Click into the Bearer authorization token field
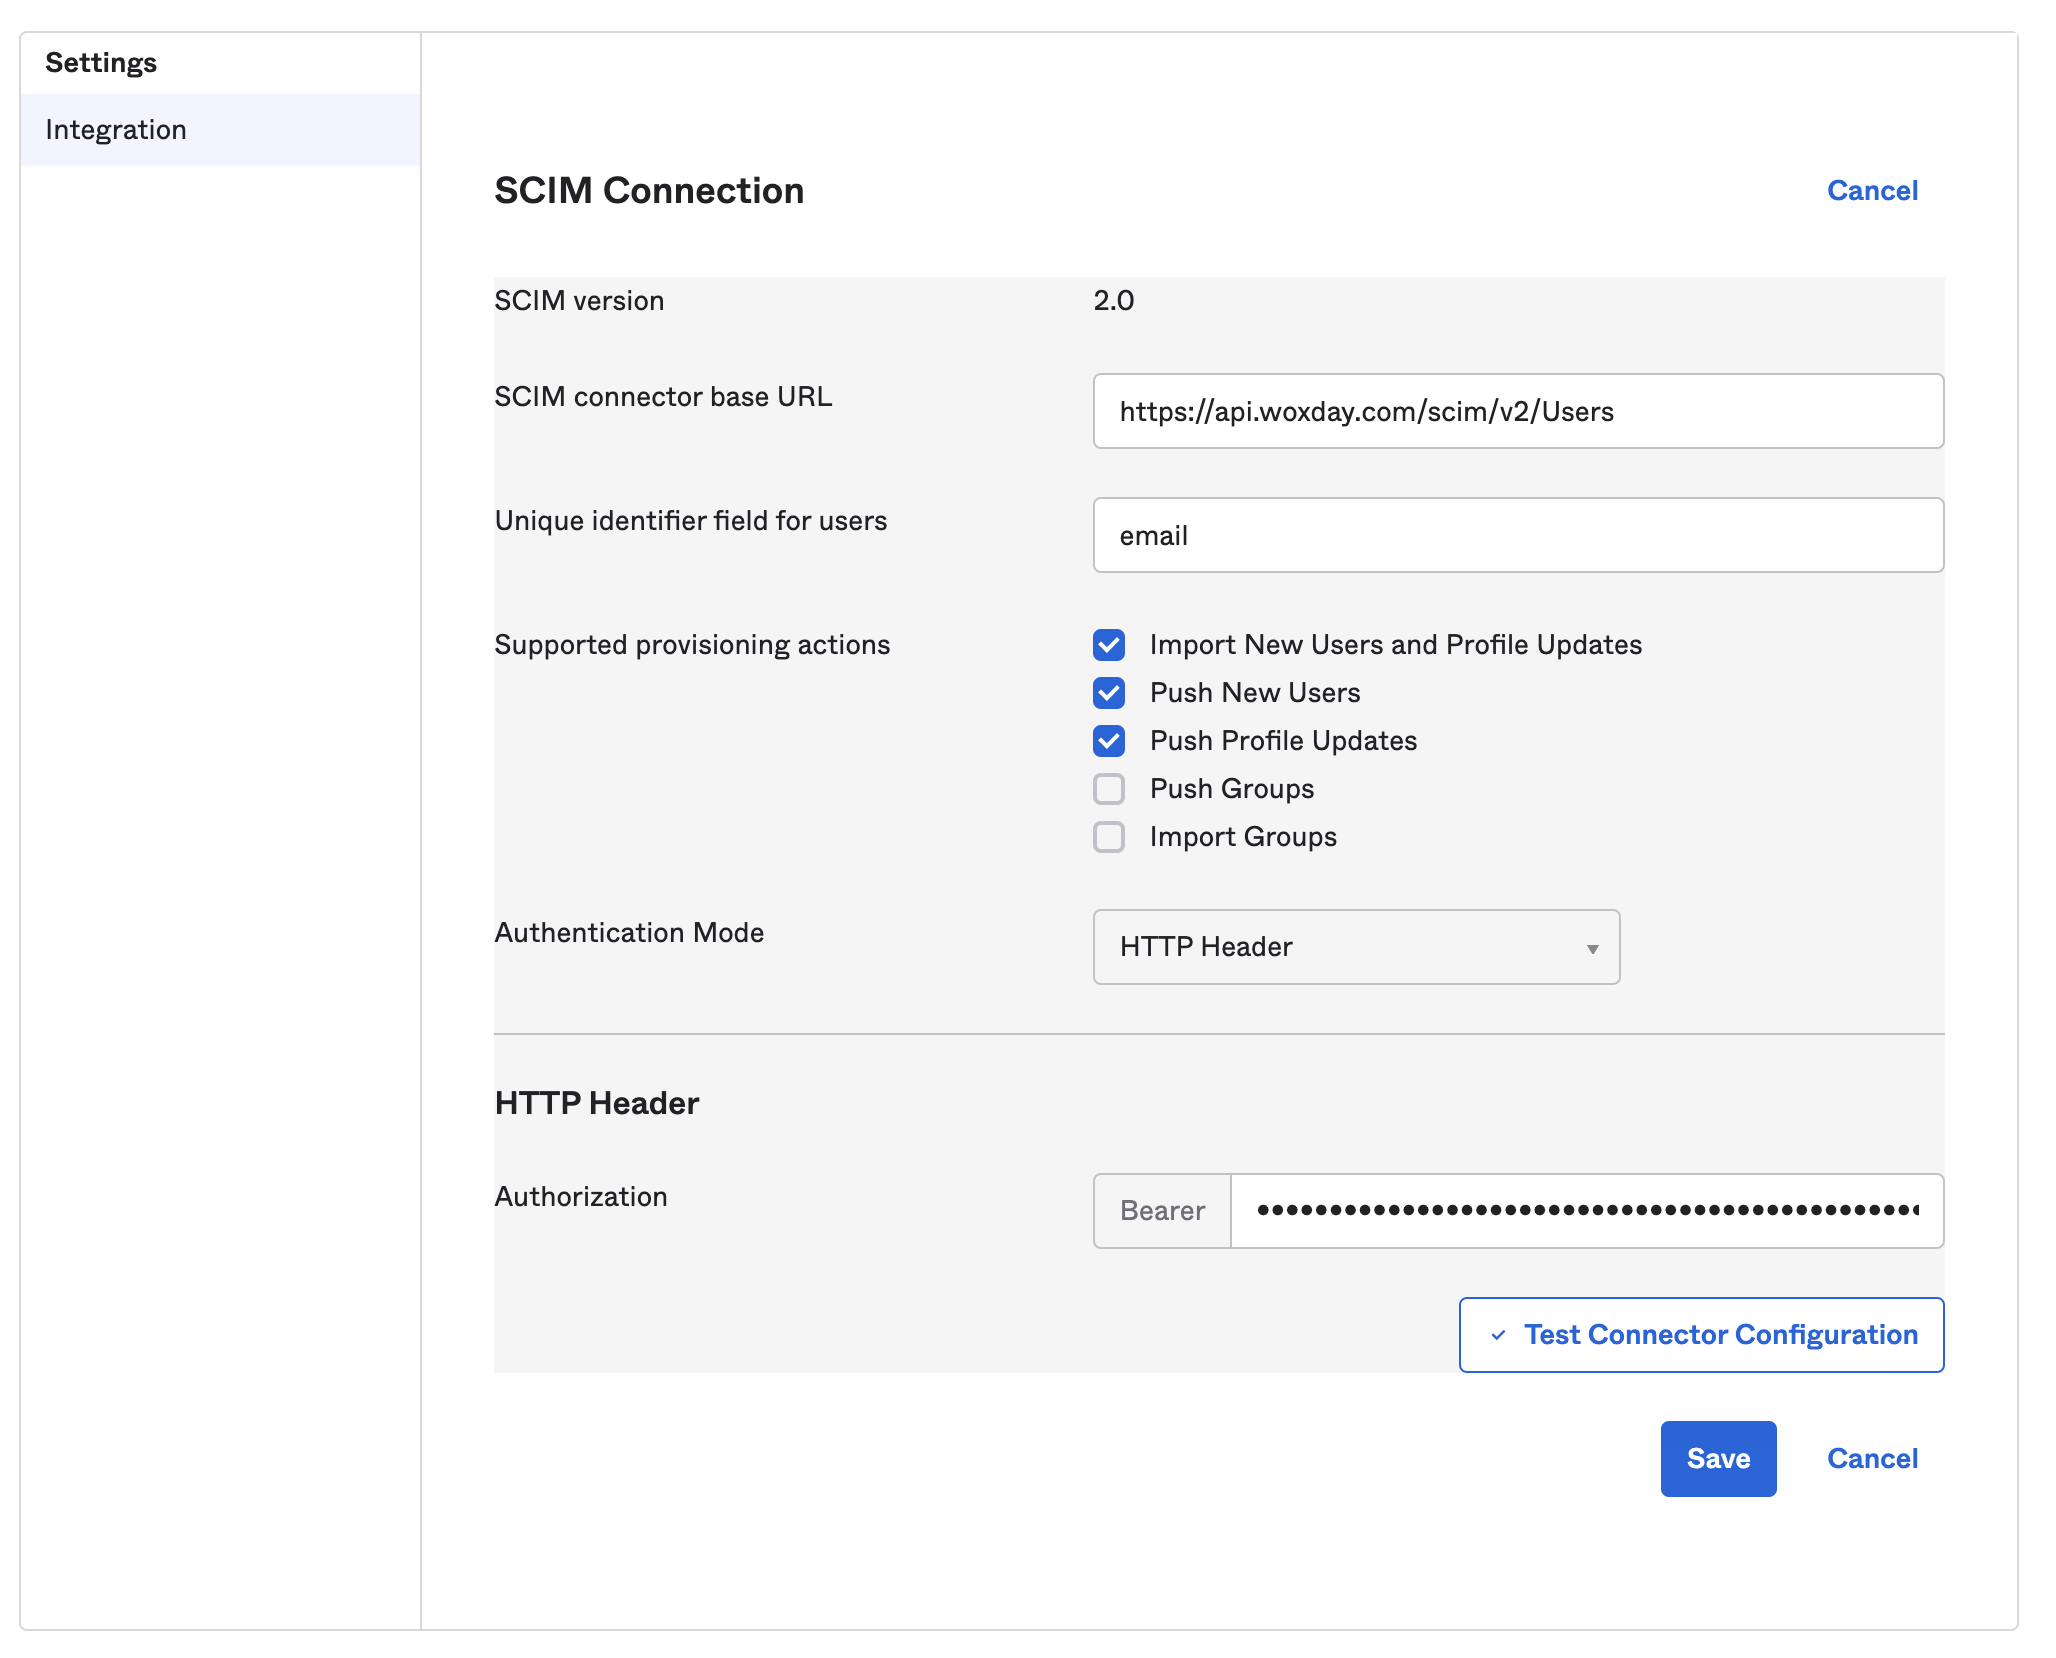This screenshot has height=1658, width=2056. [1587, 1211]
